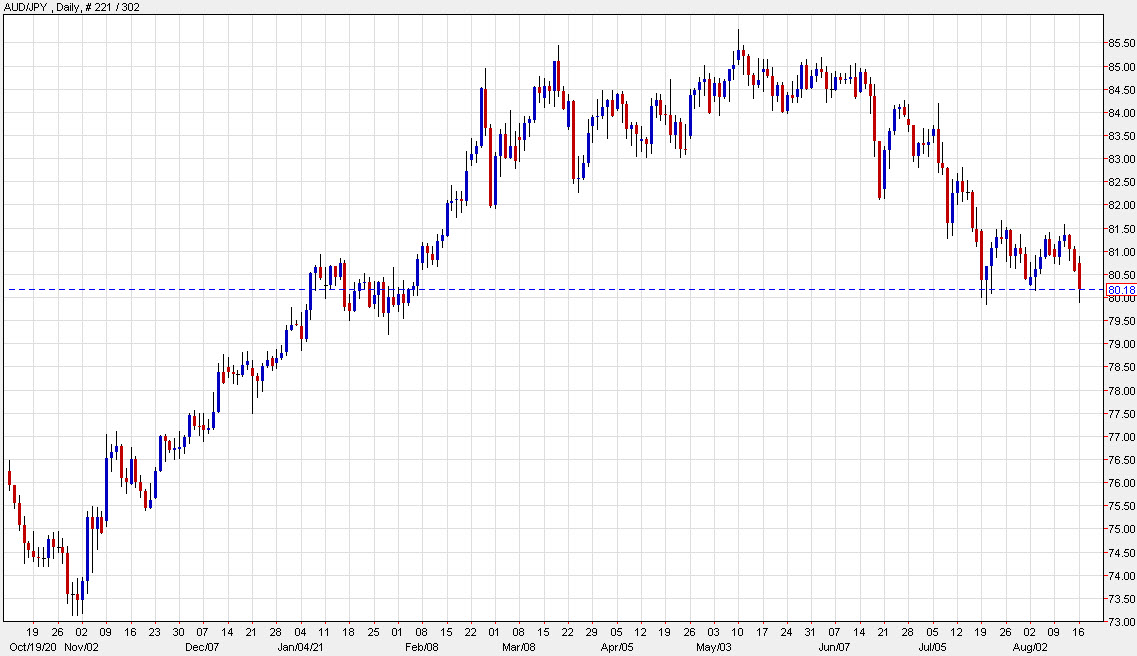1137x656 pixels.
Task: Click the last red candle at chart's right edge
Action: pos(1080,276)
